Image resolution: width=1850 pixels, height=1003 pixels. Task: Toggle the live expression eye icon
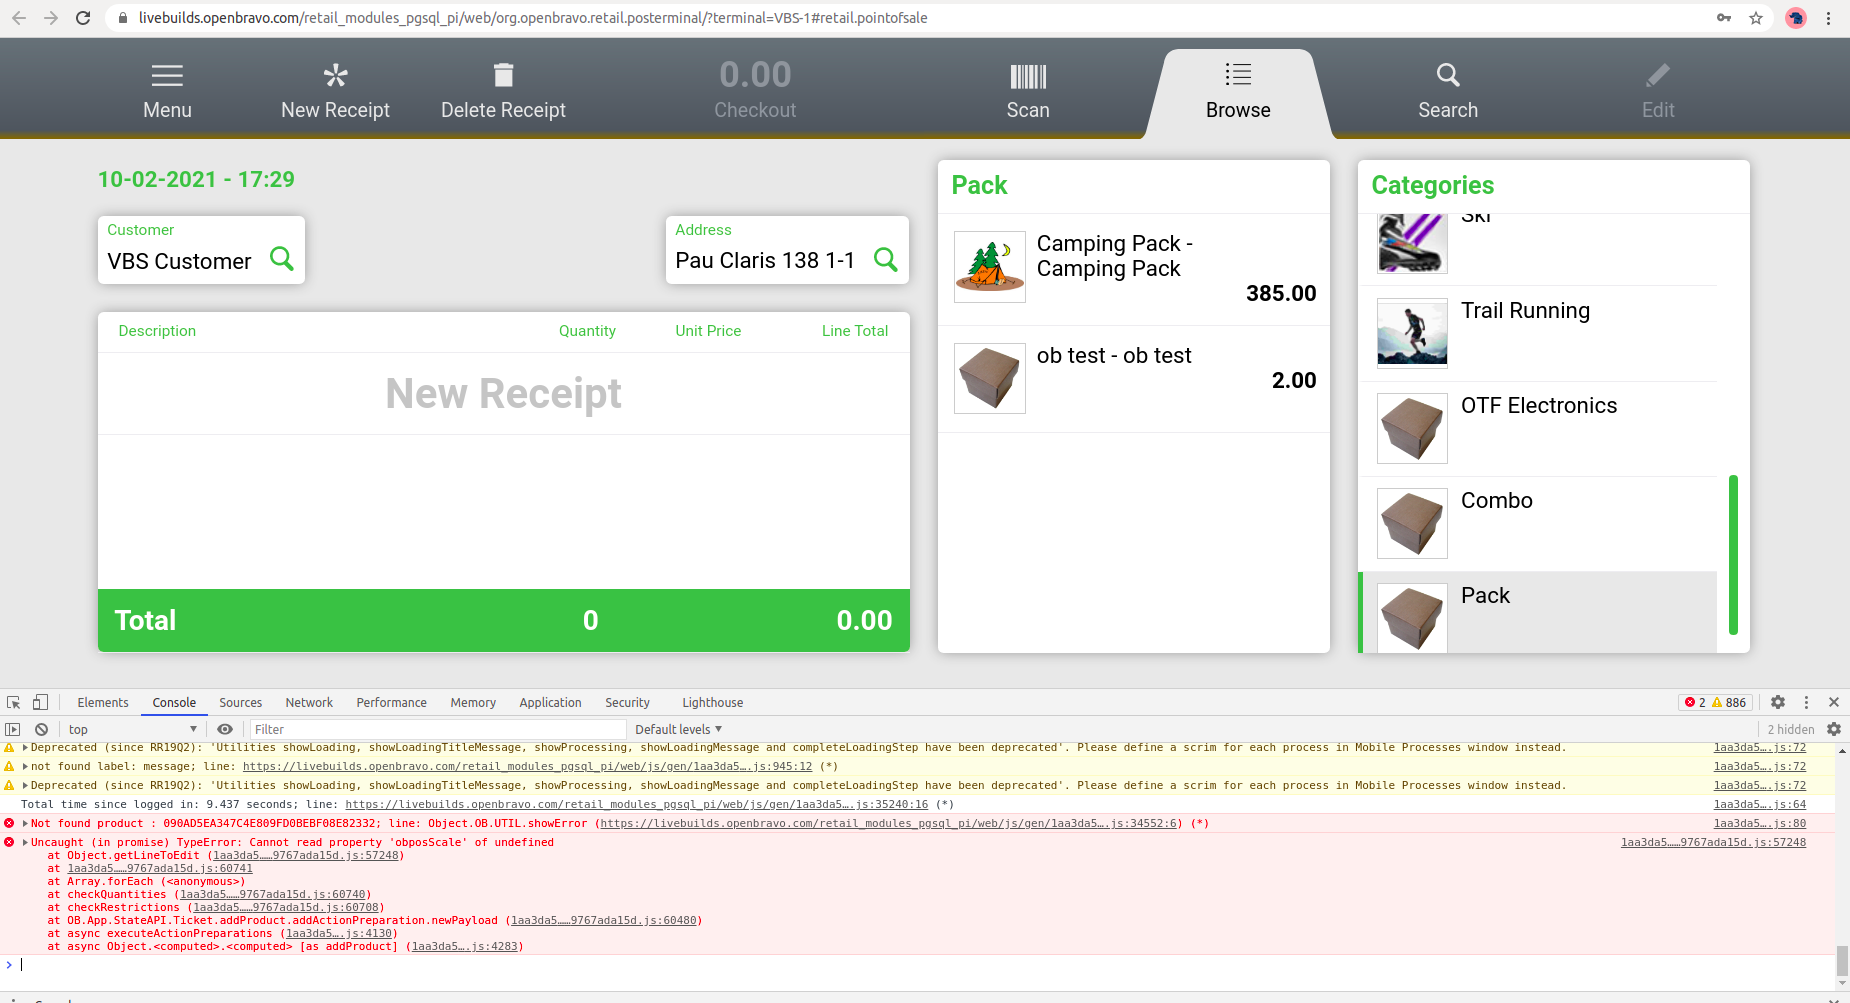(x=225, y=729)
